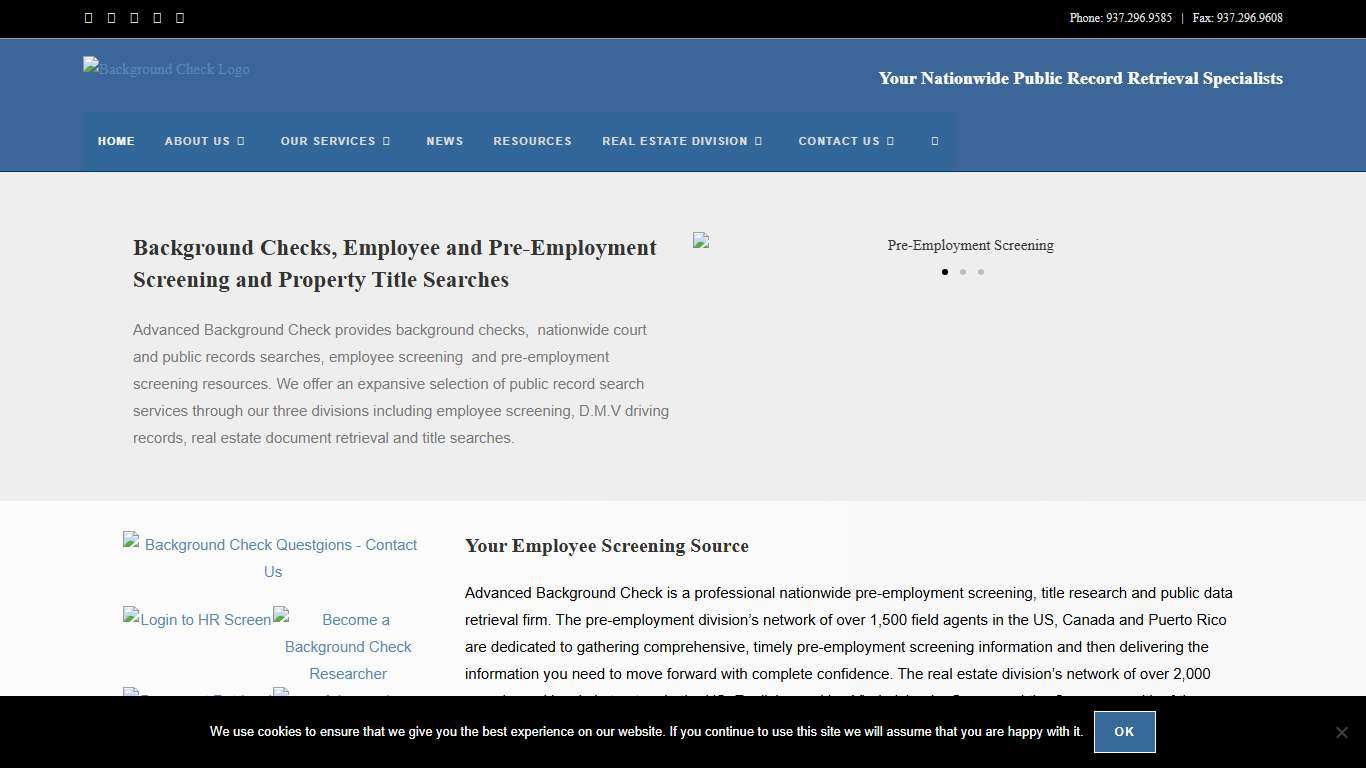Viewport: 1366px width, 768px height.
Task: Switch to the second slider dot
Action: coord(963,272)
